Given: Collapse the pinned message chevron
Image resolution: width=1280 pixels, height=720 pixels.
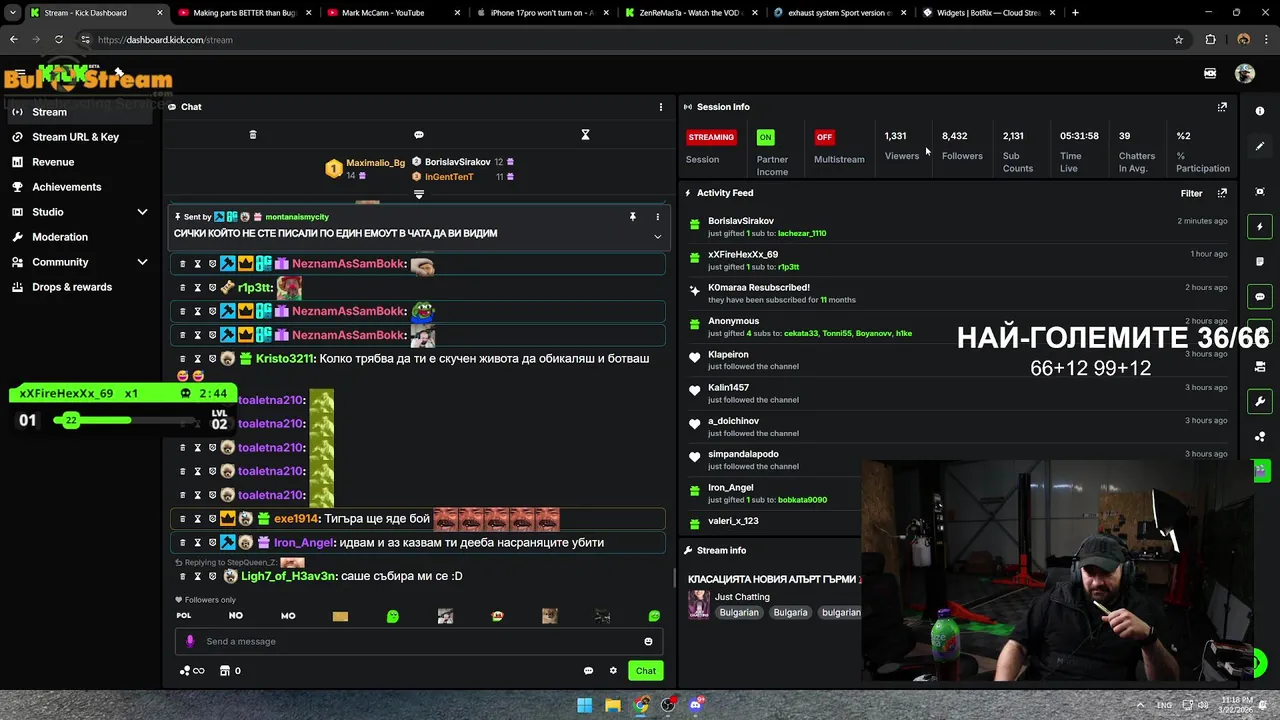Looking at the screenshot, I should pyautogui.click(x=657, y=237).
